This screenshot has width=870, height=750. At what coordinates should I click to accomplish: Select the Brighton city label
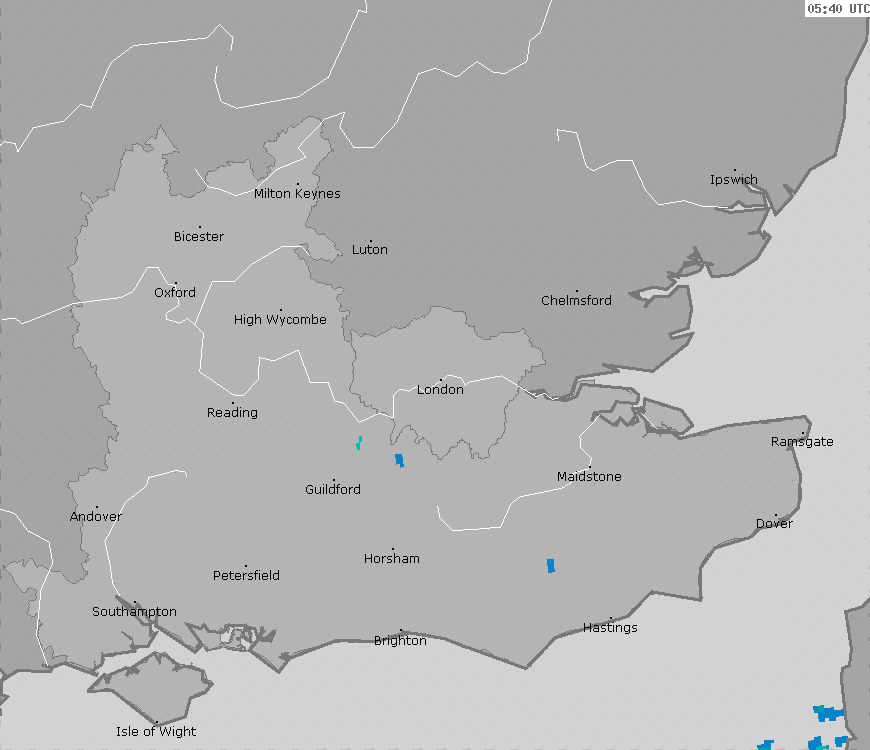[400, 640]
